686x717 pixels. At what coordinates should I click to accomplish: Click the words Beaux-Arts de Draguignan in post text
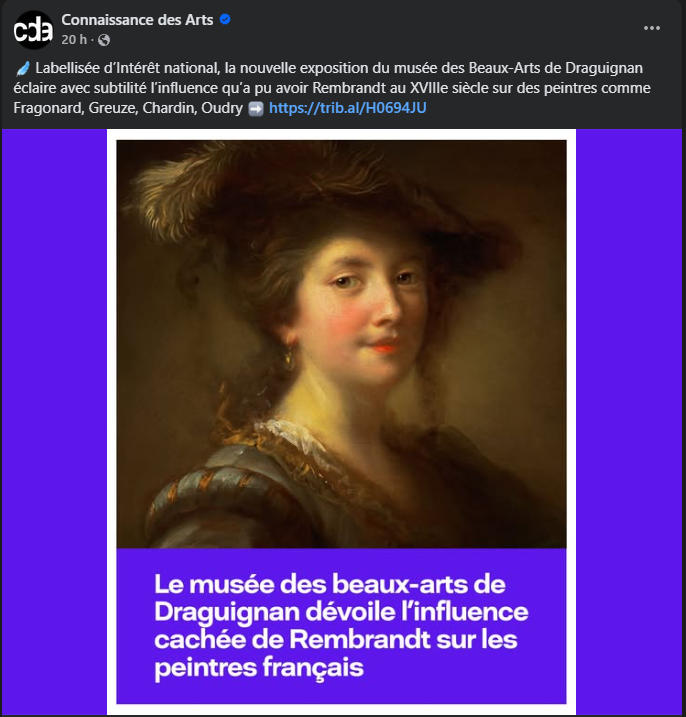click(x=556, y=68)
